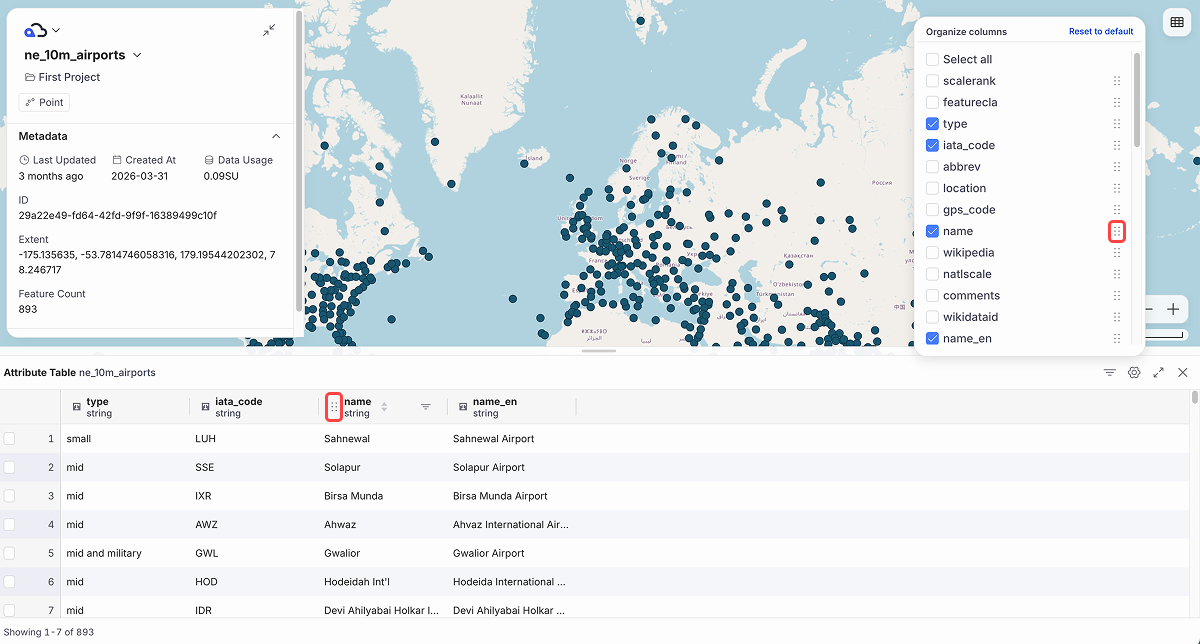The image size is (1200, 644).
Task: Click the Organize columns list scrollbar
Action: click(x=1136, y=100)
